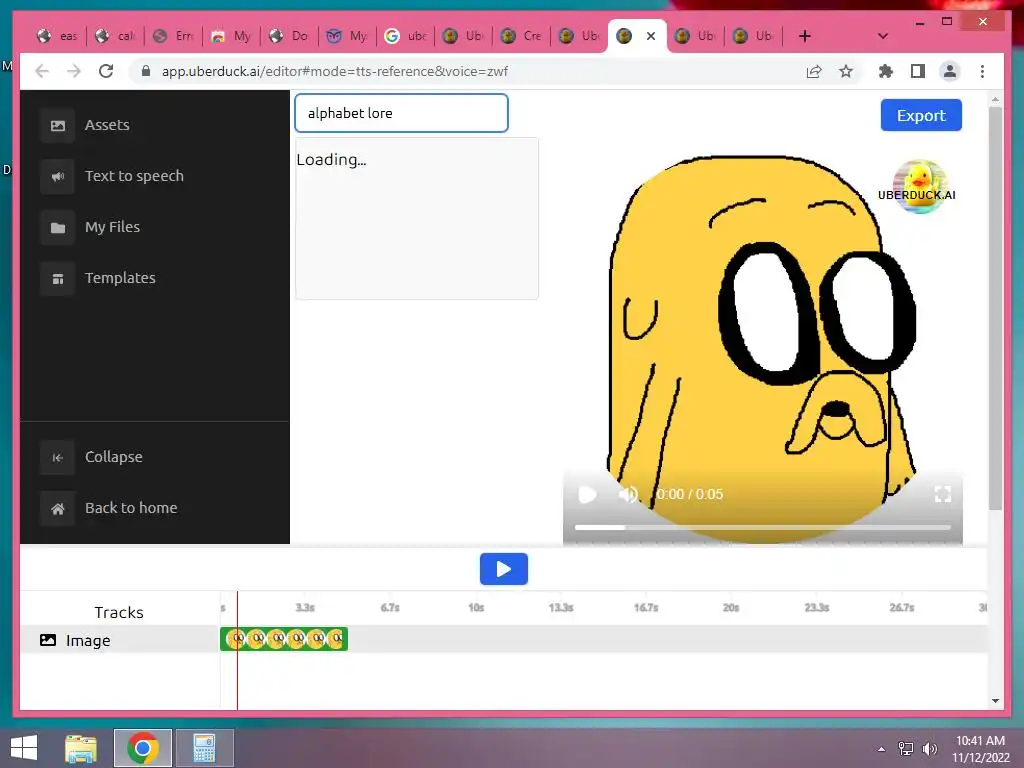Click the scroll down arrow of timeline
The image size is (1024, 768).
(995, 701)
